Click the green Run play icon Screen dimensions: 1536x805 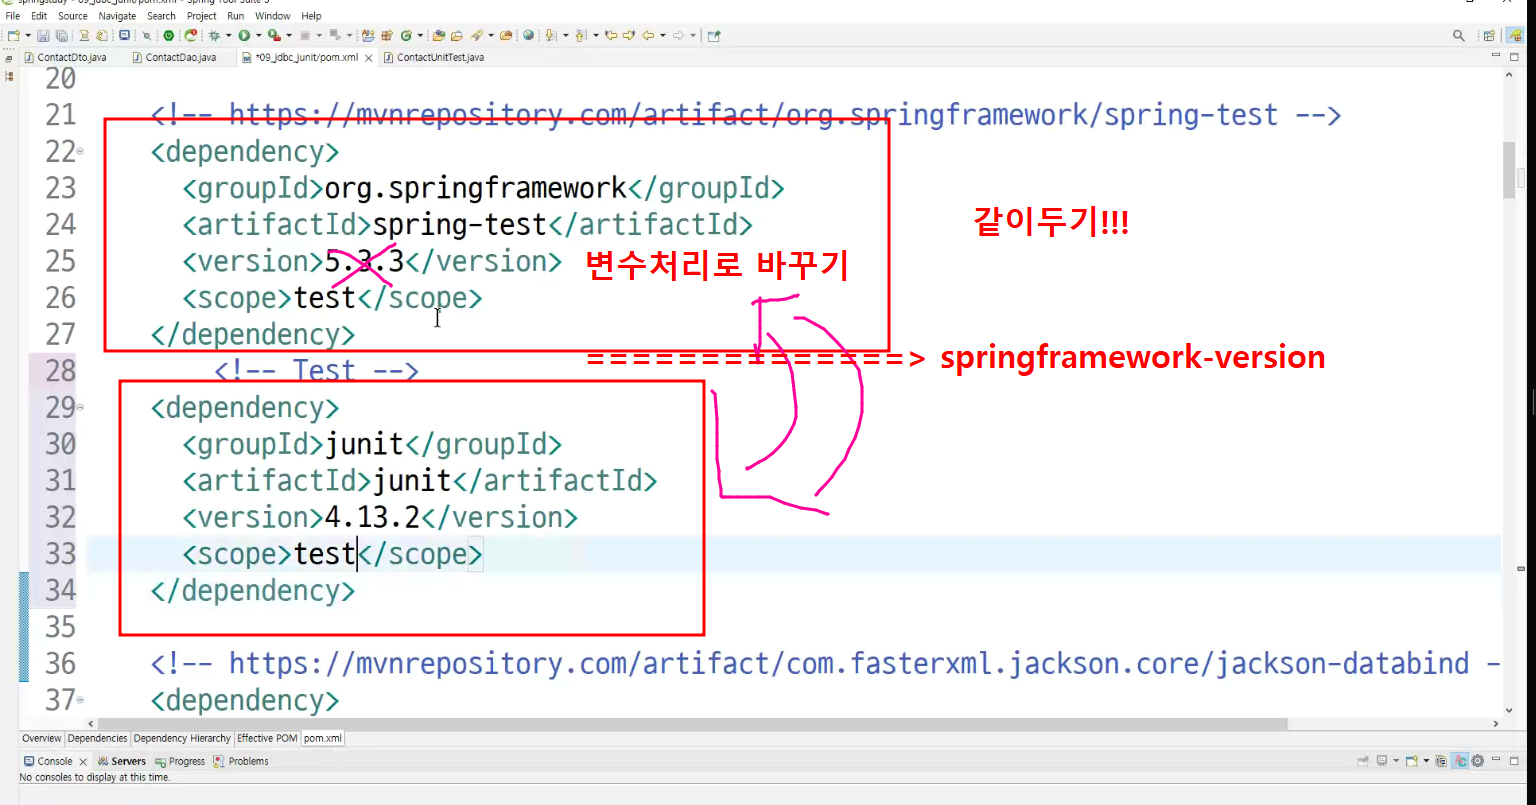243,35
